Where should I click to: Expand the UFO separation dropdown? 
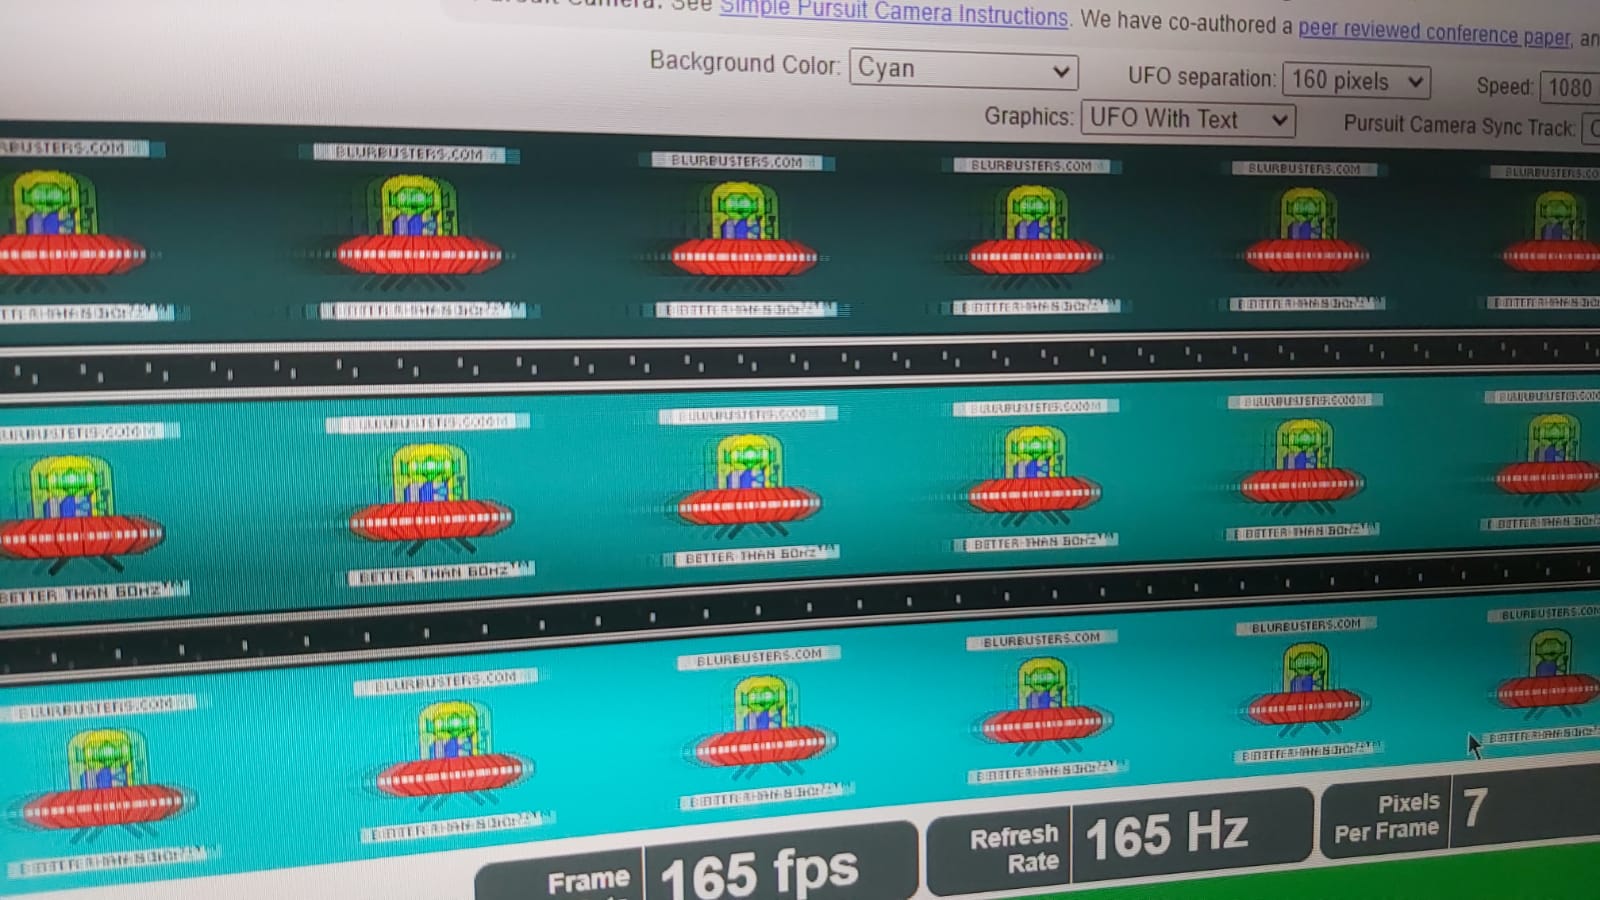pos(1356,81)
